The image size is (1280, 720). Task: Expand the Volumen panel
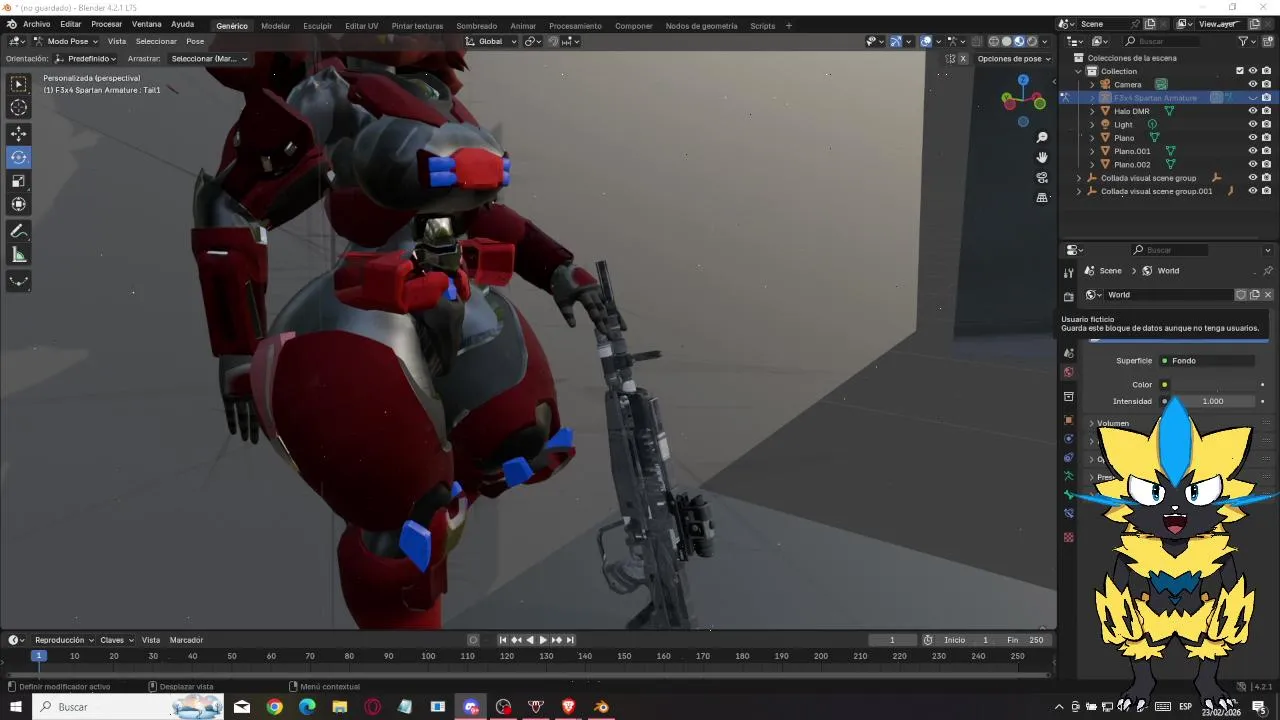(x=1112, y=423)
